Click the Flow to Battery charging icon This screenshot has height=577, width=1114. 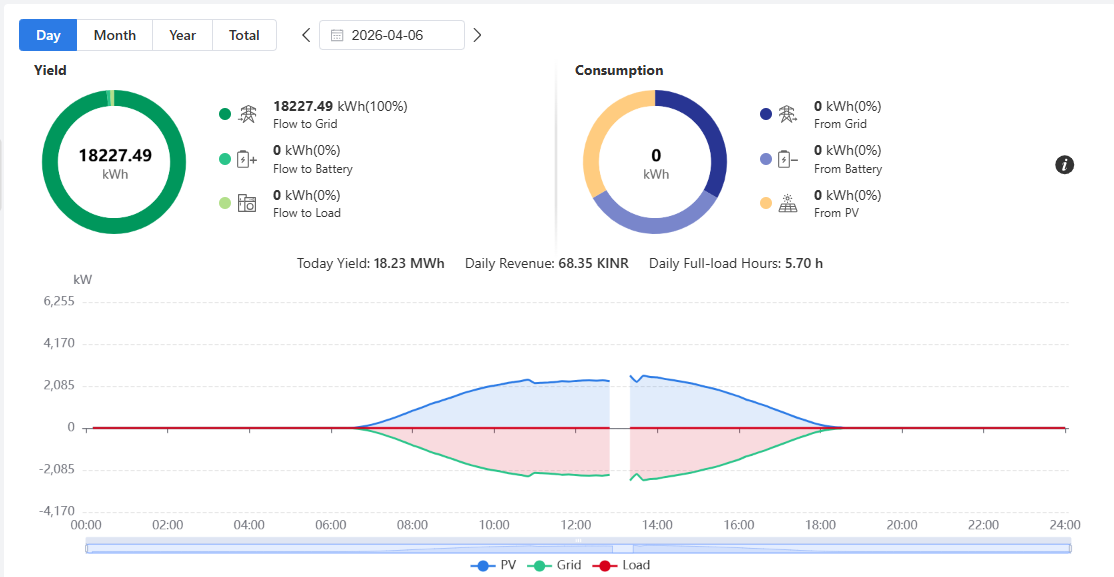[247, 159]
